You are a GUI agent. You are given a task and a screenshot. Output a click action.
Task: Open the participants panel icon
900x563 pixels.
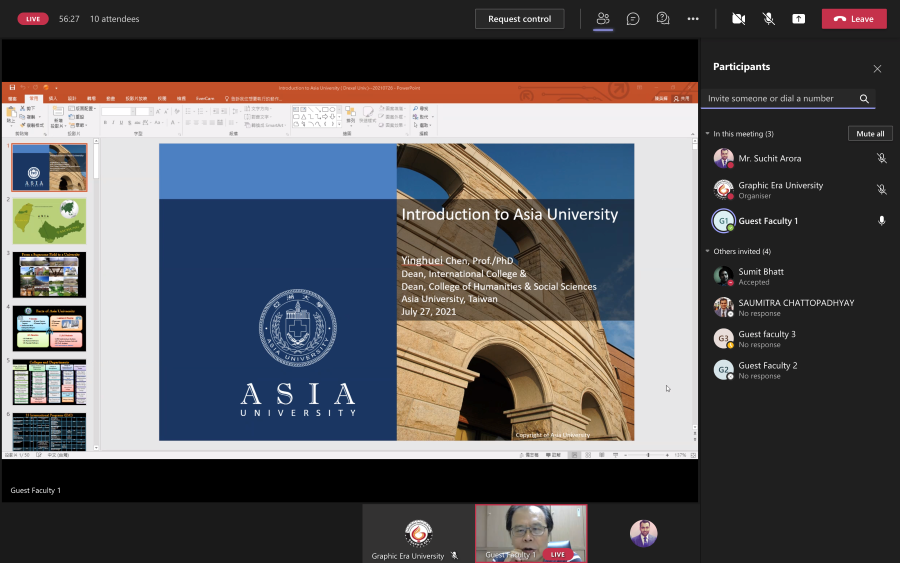pos(603,18)
